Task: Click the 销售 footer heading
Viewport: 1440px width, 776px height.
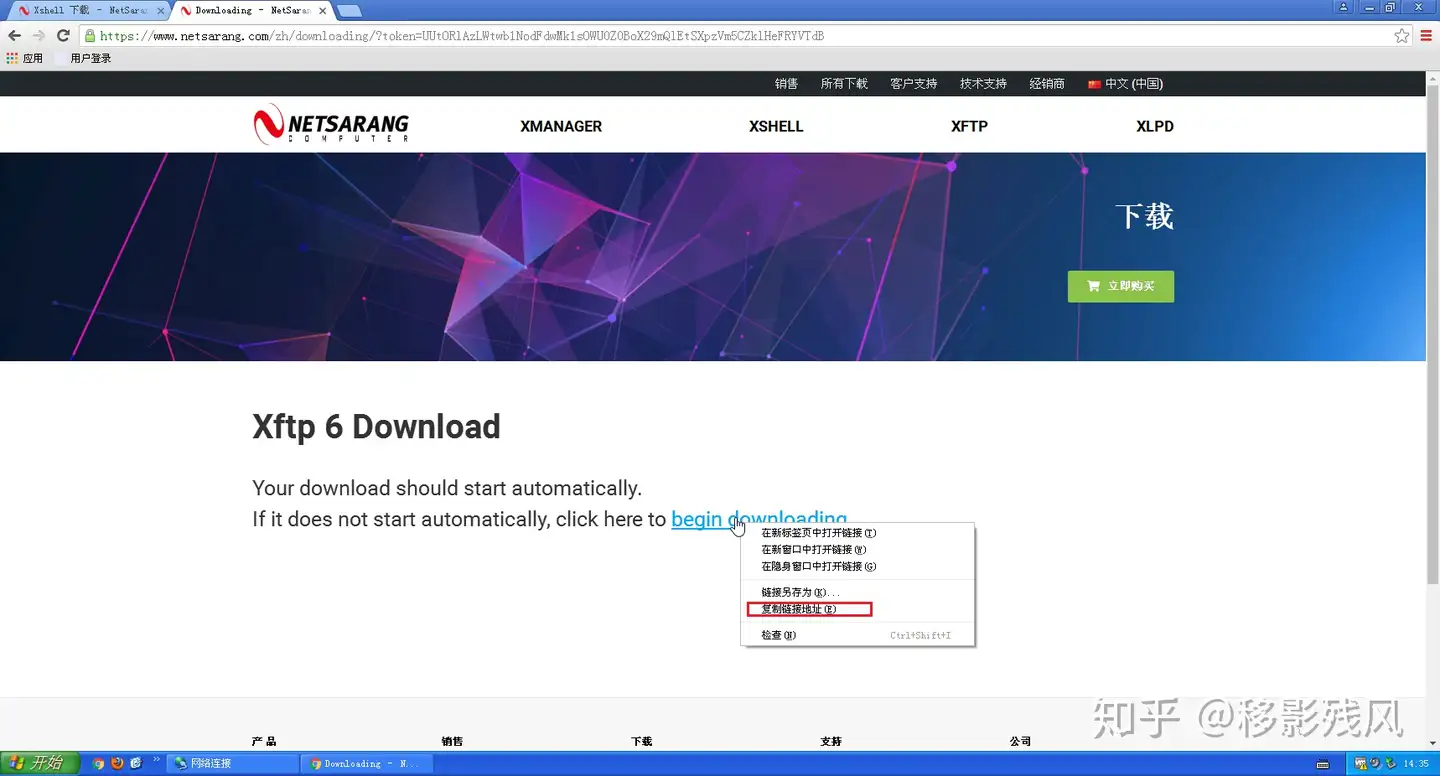Action: pyautogui.click(x=453, y=741)
